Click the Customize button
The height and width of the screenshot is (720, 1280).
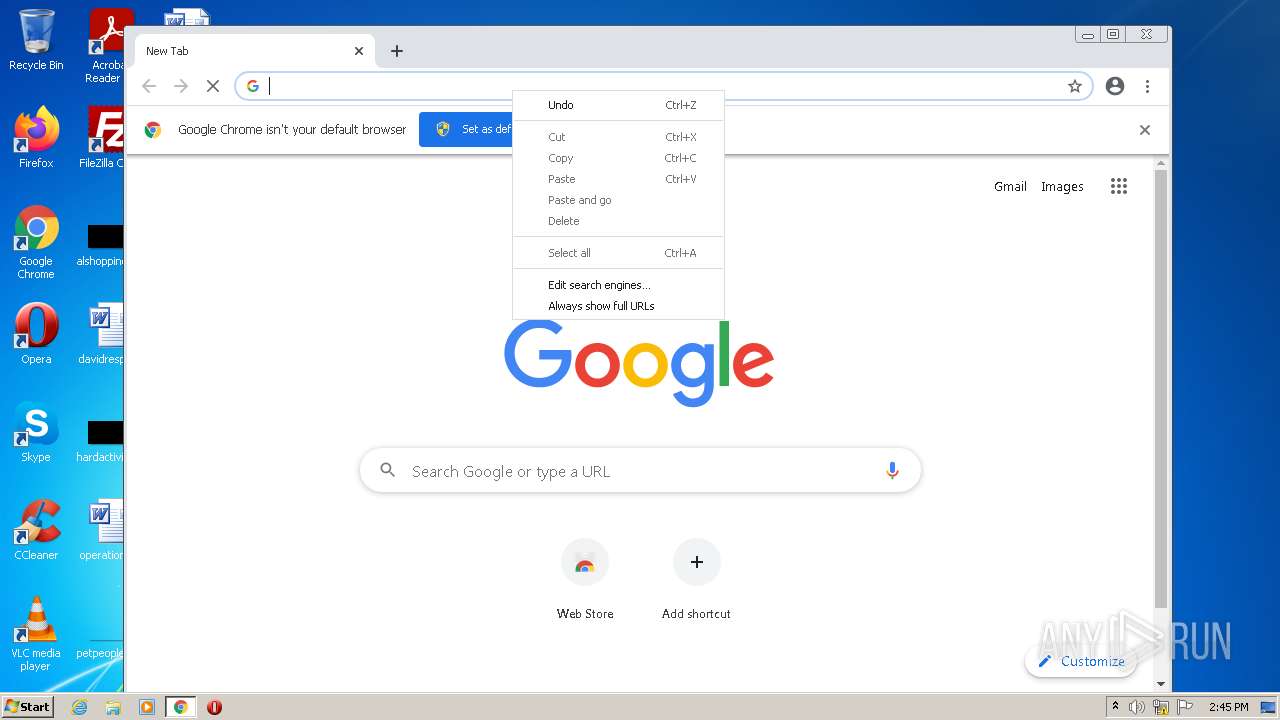tap(1081, 661)
